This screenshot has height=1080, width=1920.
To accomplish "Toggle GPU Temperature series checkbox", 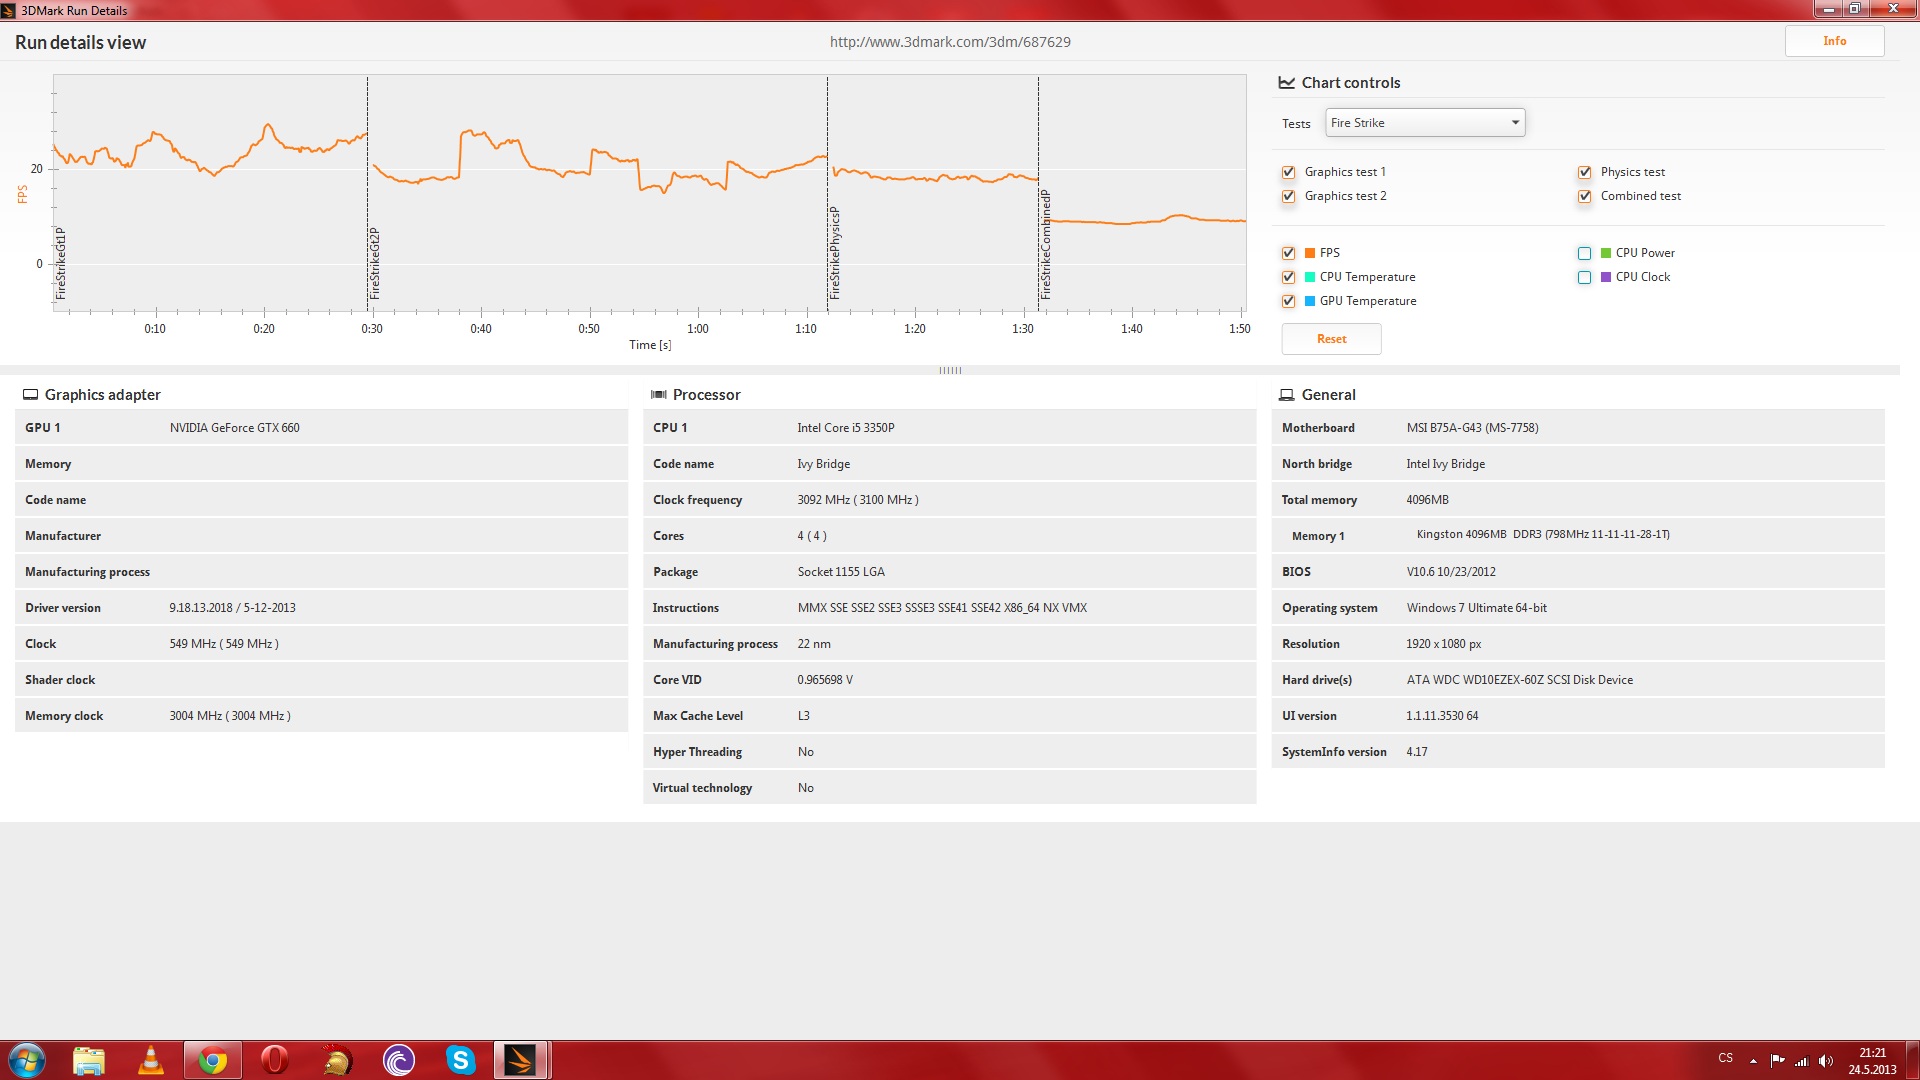I will [x=1289, y=301].
